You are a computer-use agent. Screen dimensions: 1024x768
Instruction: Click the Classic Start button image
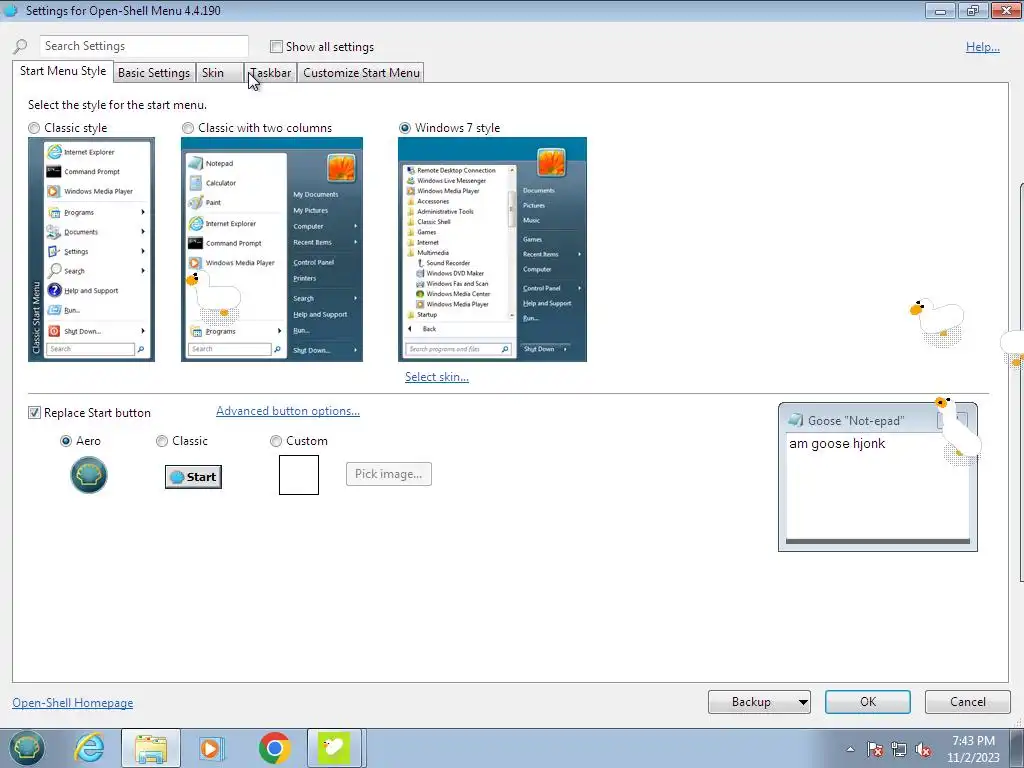pyautogui.click(x=193, y=477)
